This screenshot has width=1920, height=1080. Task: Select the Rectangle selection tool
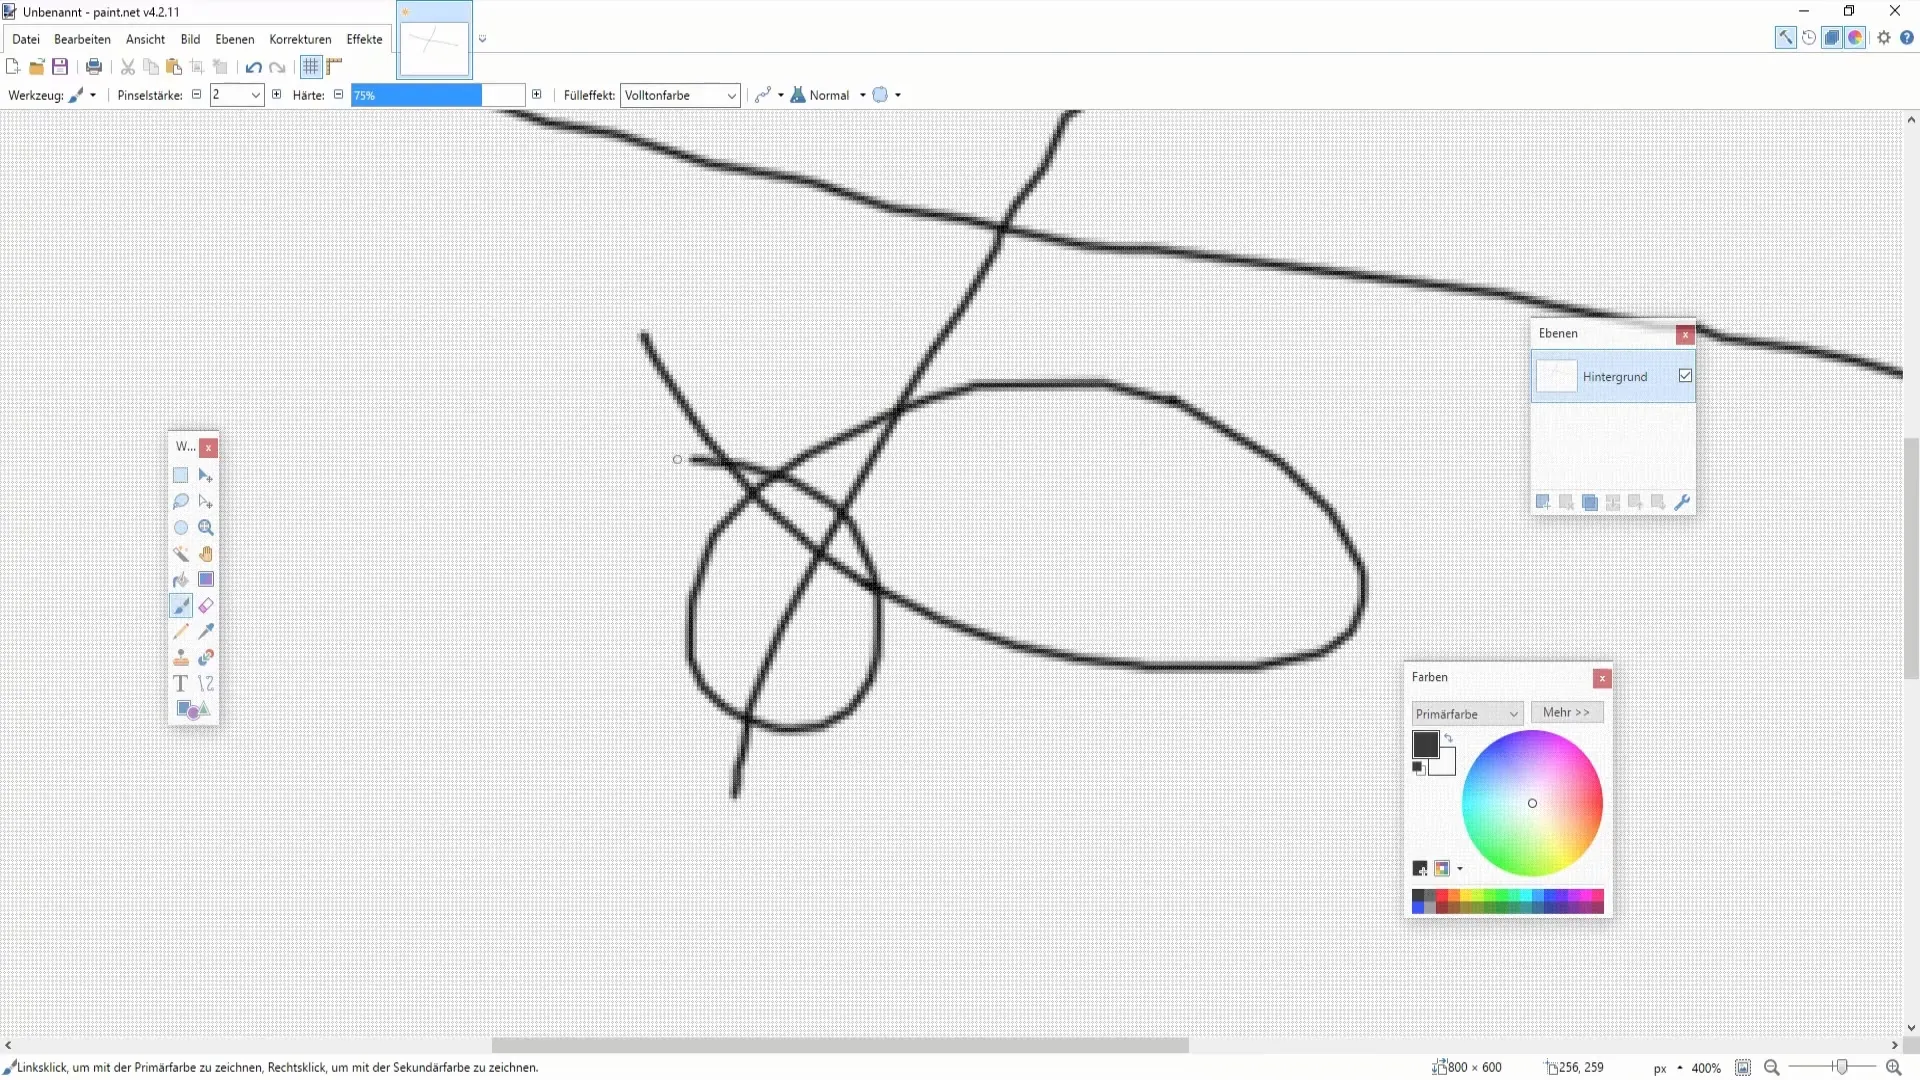point(181,475)
